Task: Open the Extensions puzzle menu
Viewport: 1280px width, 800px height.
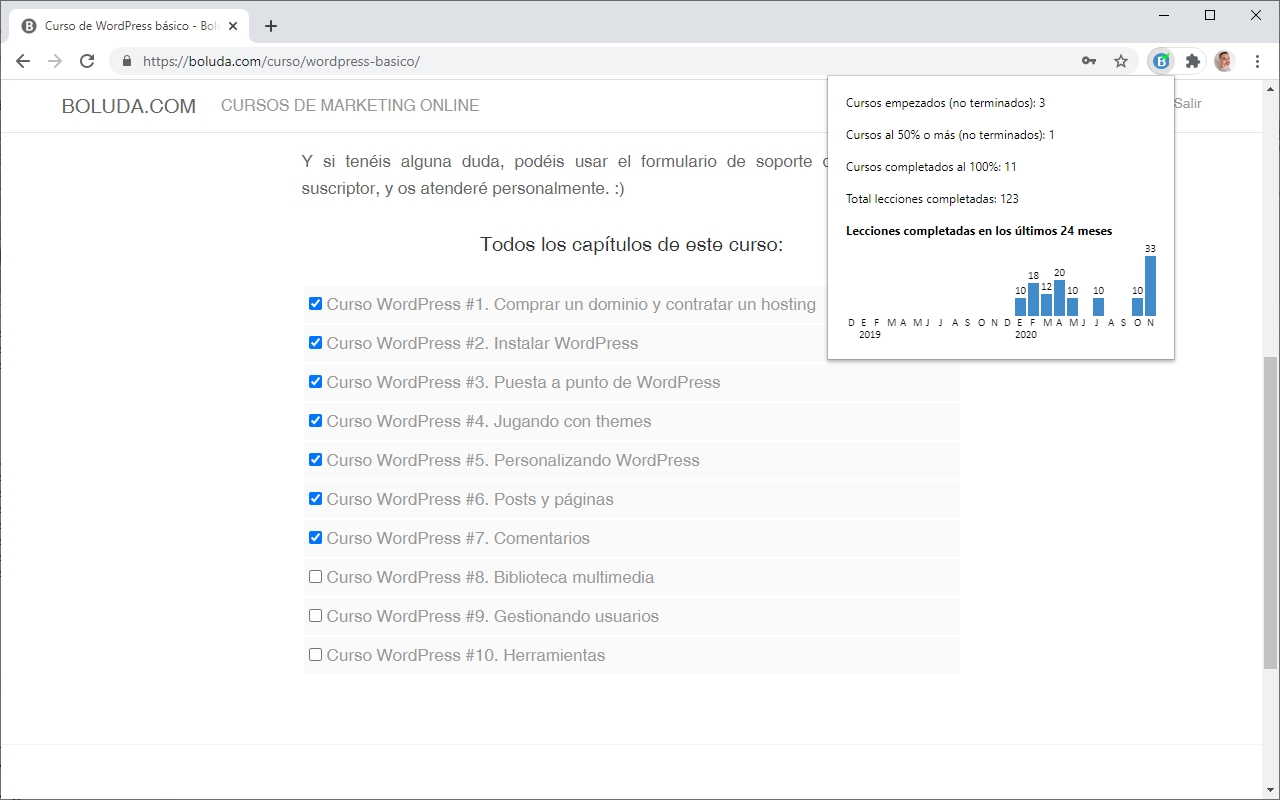Action: 1193,61
